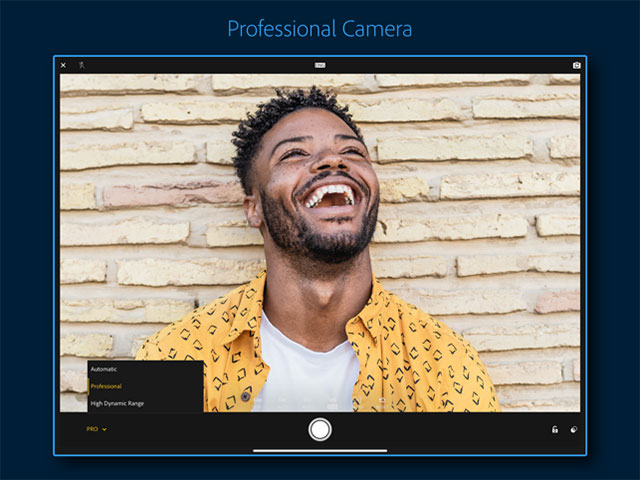640x480 pixels.
Task: Switch cameras with the top-right camera icon
Action: (576, 65)
